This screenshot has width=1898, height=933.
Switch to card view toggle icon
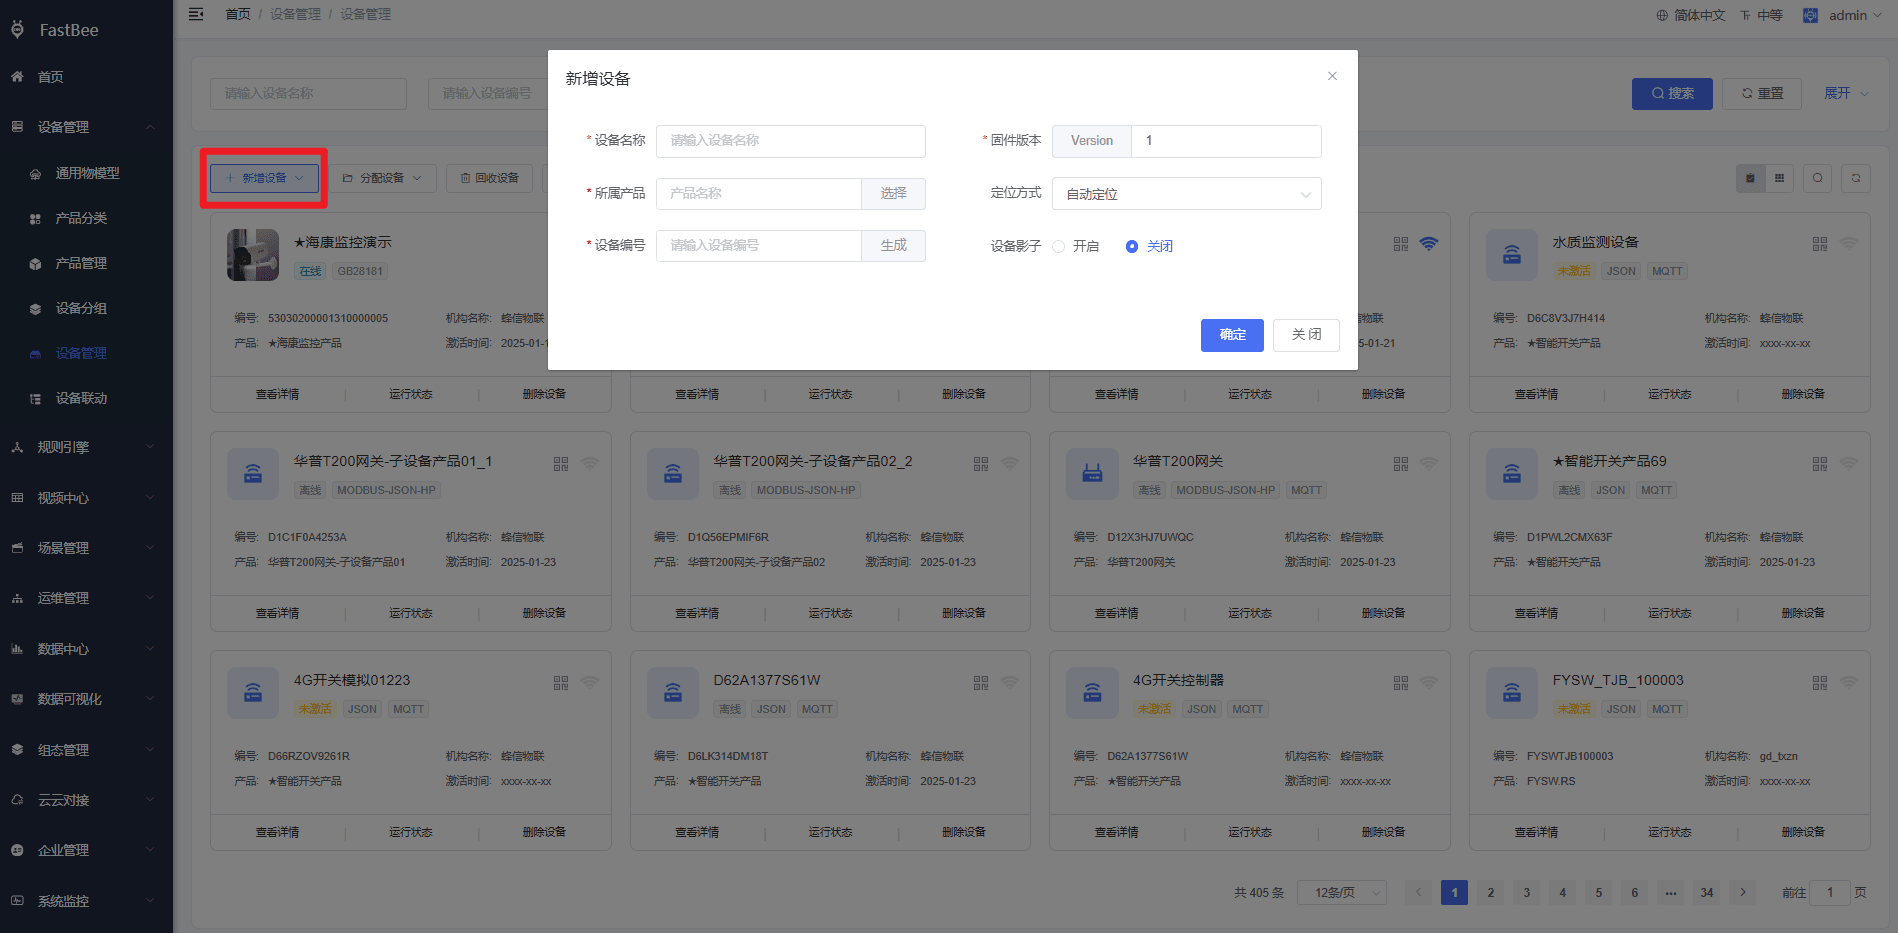coord(1750,178)
